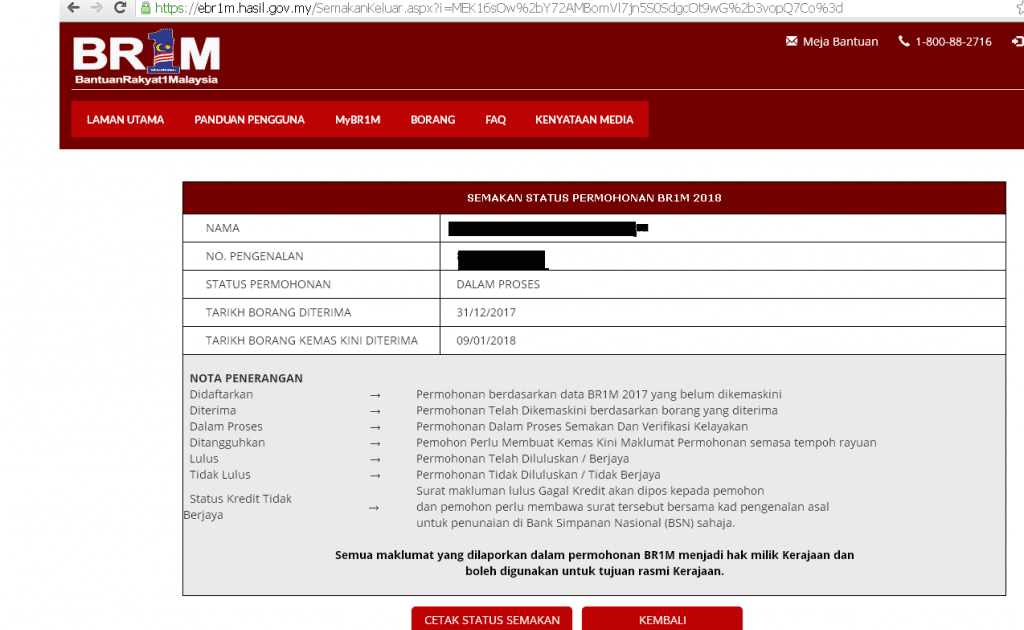Click the browser forward arrow
The height and width of the screenshot is (630, 1024).
click(97, 8)
